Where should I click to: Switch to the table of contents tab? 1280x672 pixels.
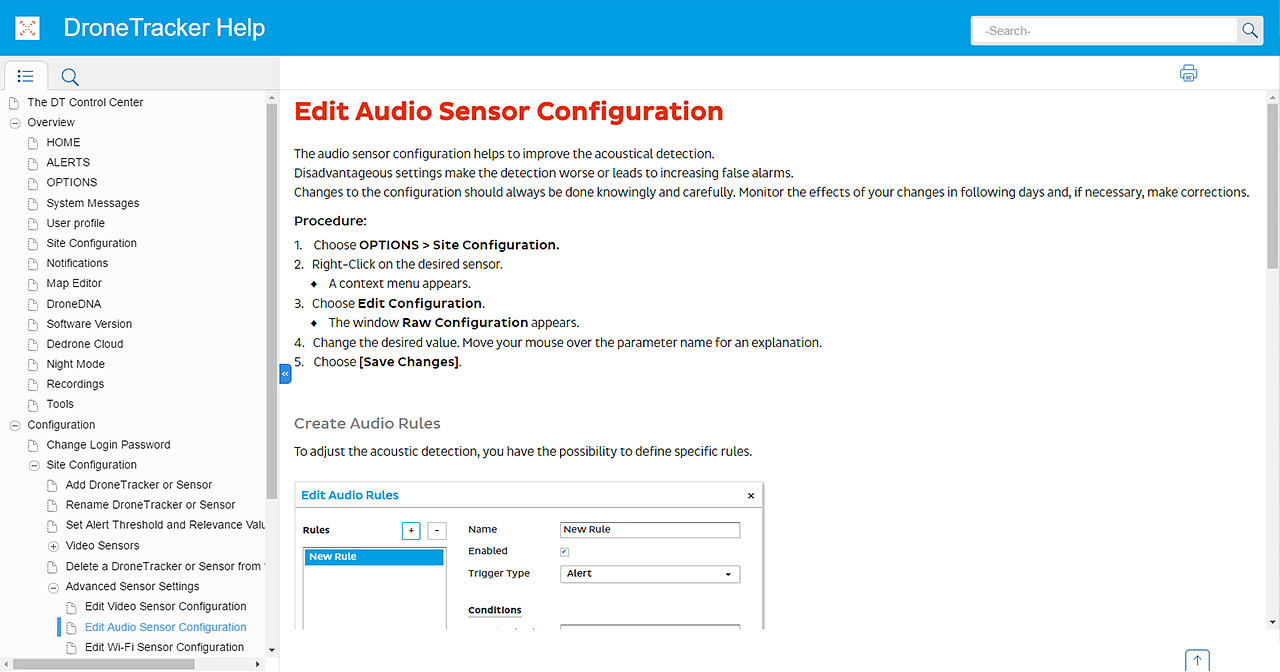[26, 76]
